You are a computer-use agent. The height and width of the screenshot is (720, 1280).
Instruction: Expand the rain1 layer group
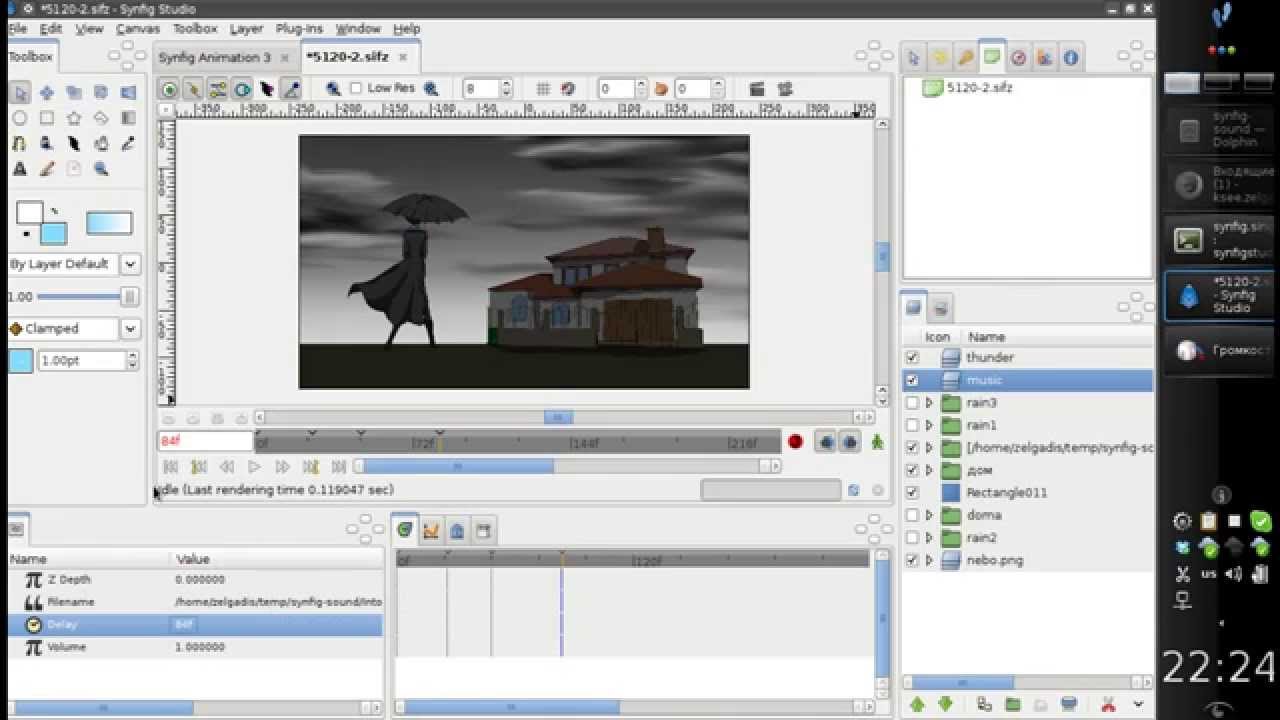pyautogui.click(x=931, y=425)
